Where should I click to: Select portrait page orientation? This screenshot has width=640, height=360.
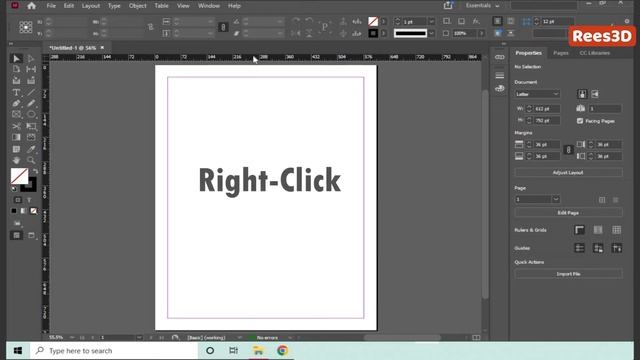click(582, 94)
